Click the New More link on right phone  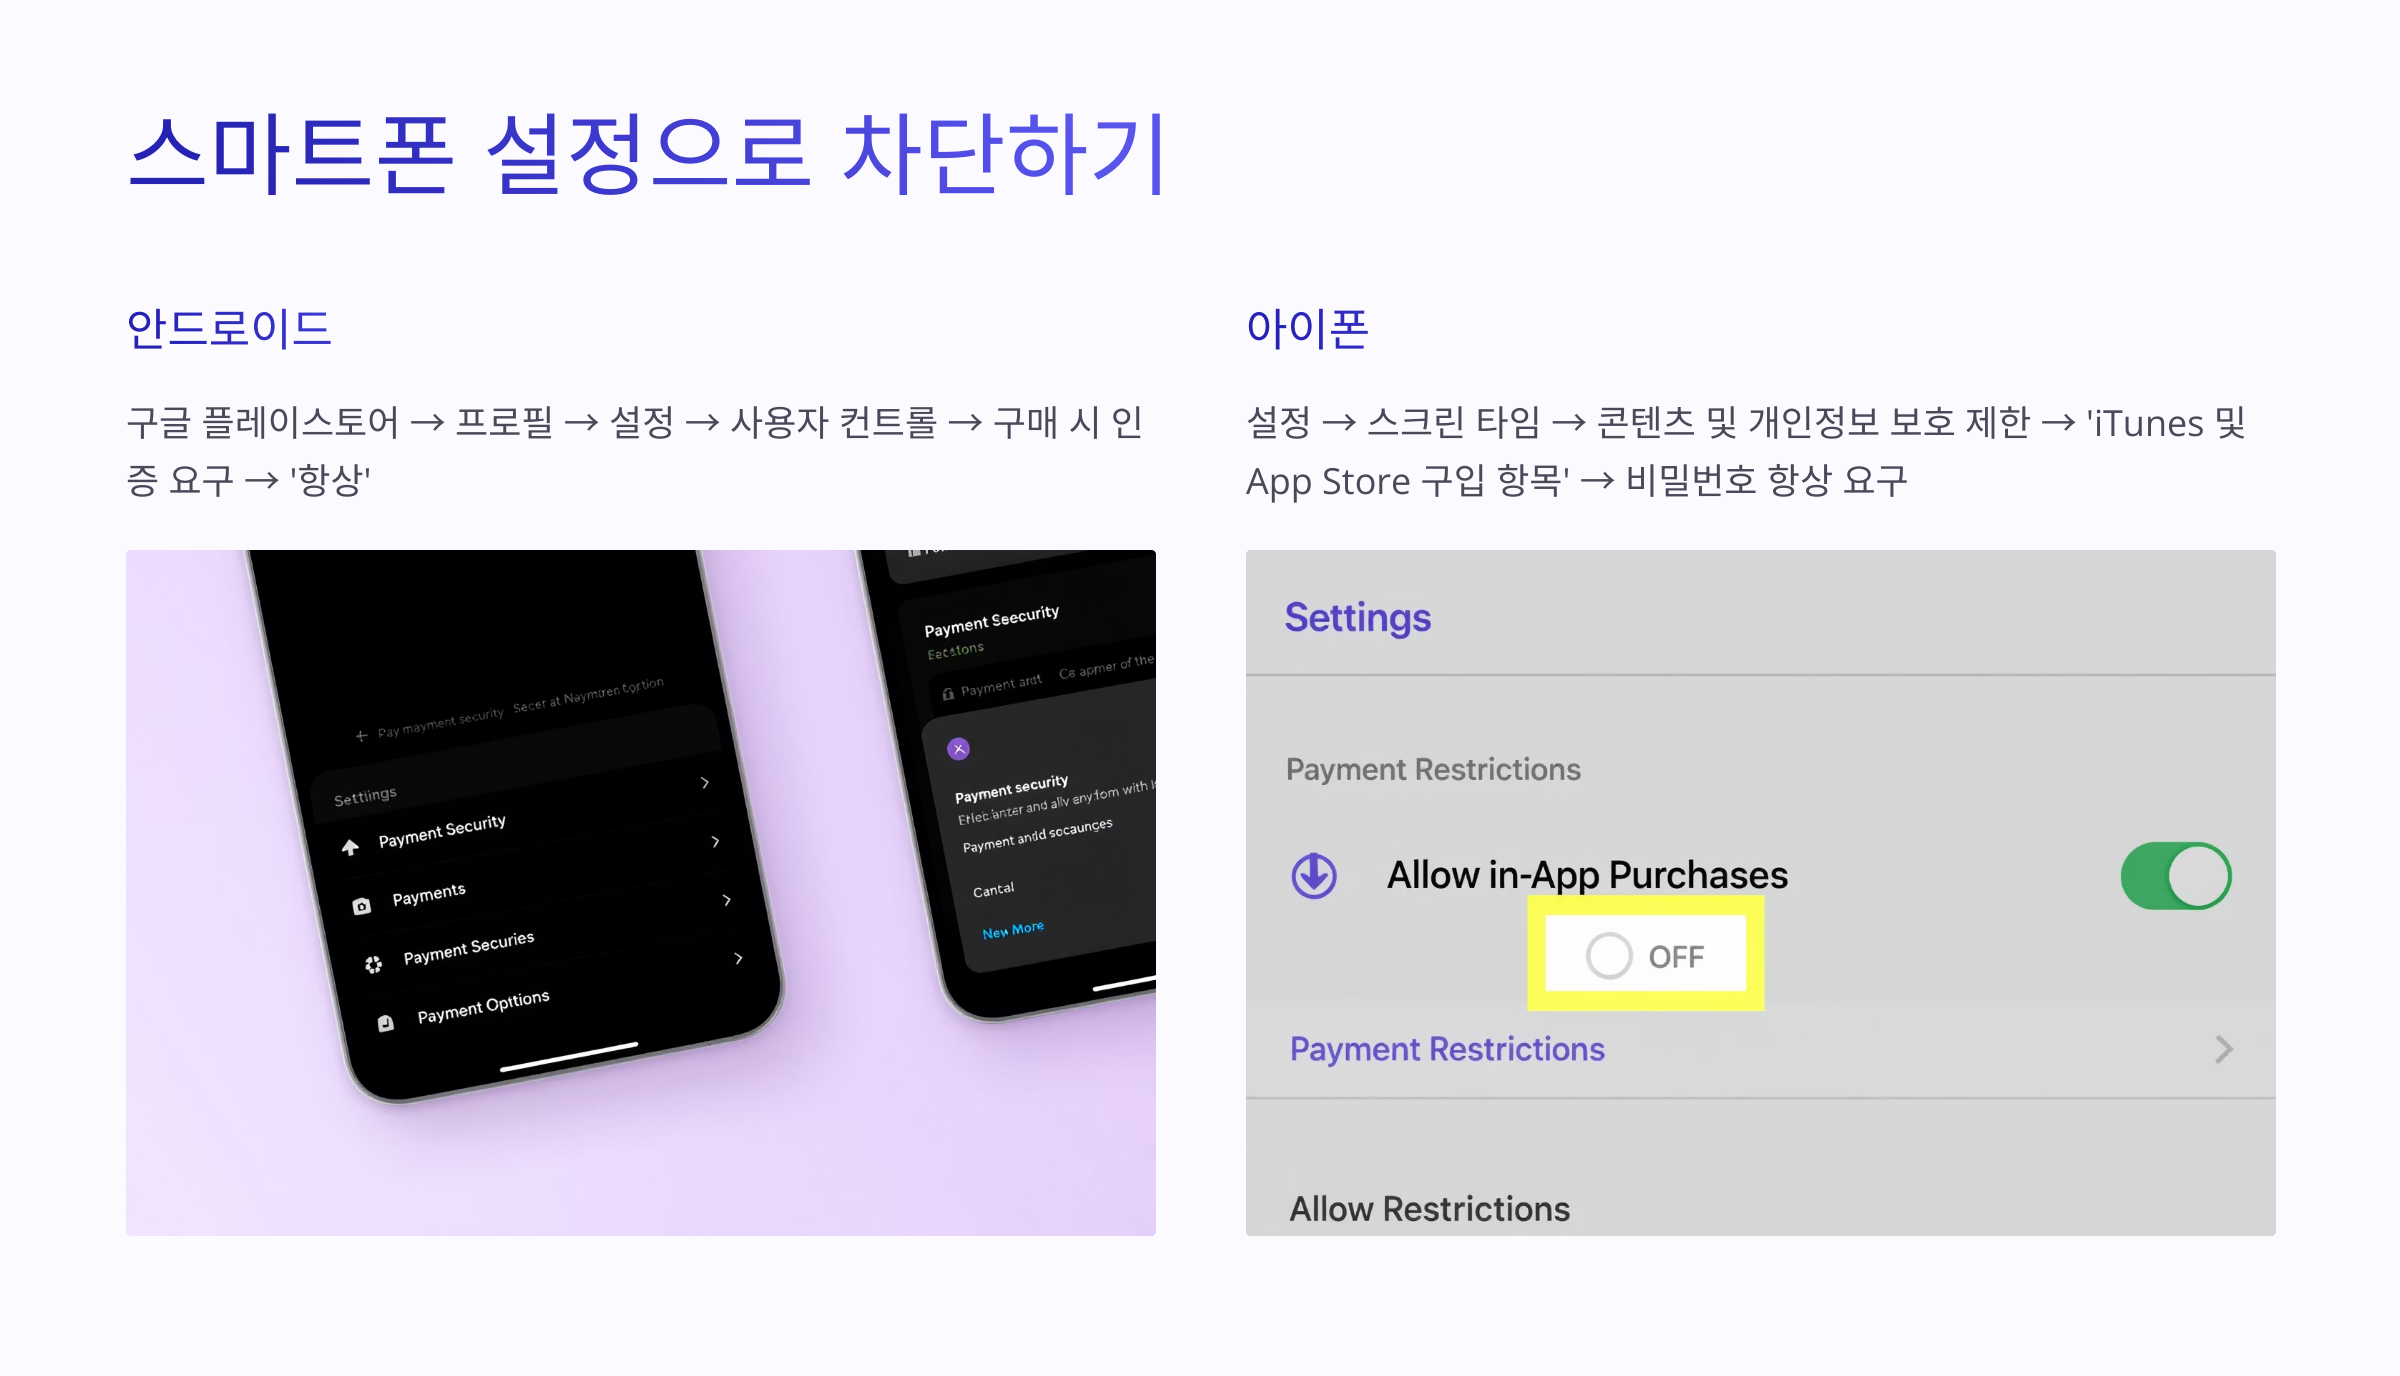coord(1012,930)
